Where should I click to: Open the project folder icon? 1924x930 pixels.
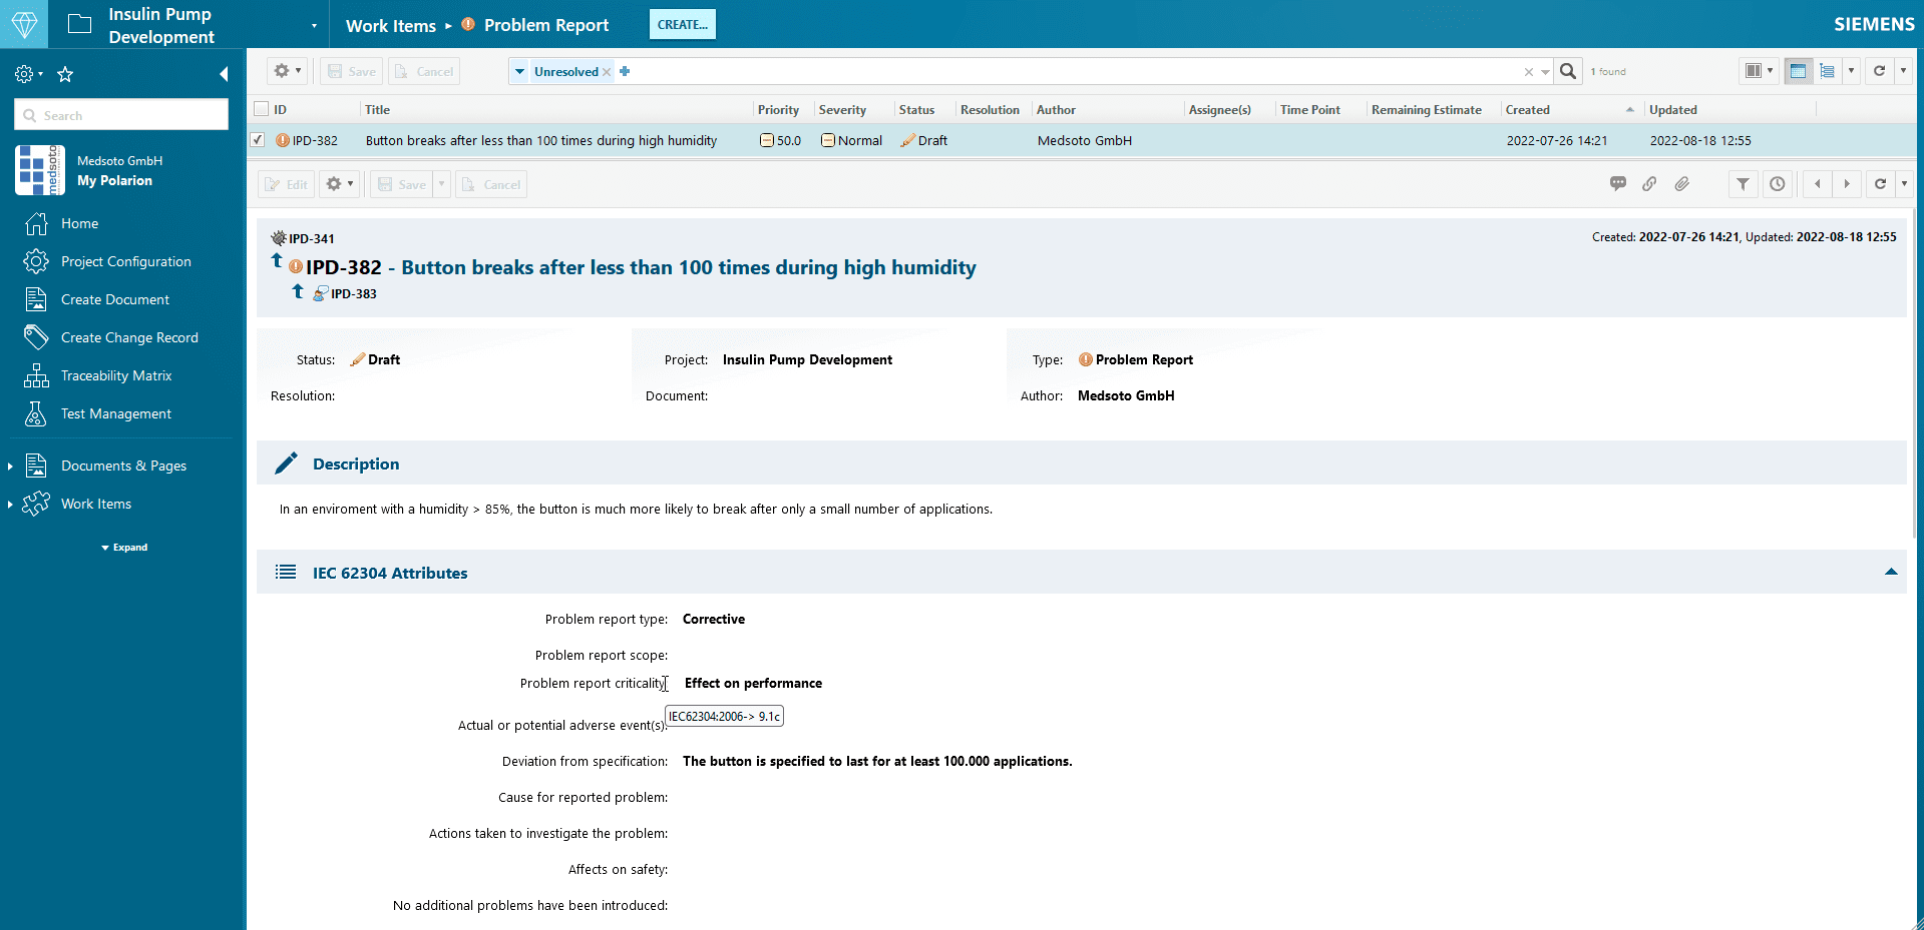[79, 24]
